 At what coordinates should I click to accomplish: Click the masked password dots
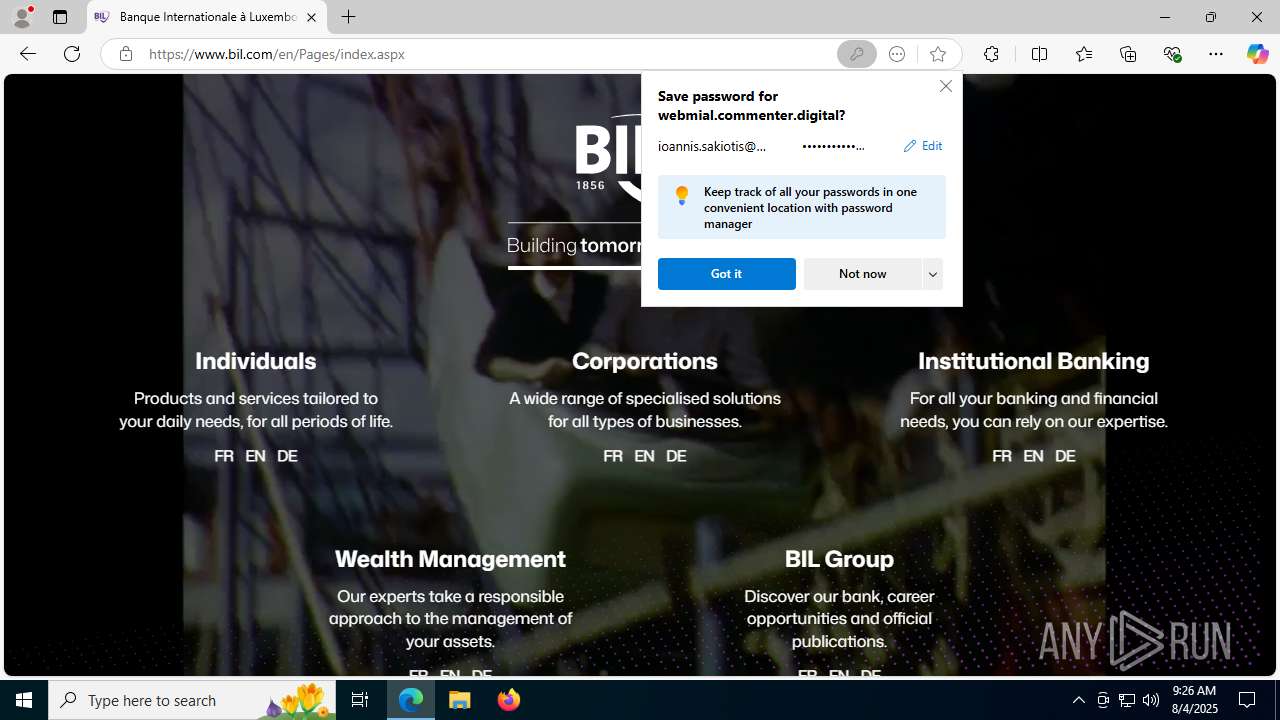tap(833, 146)
